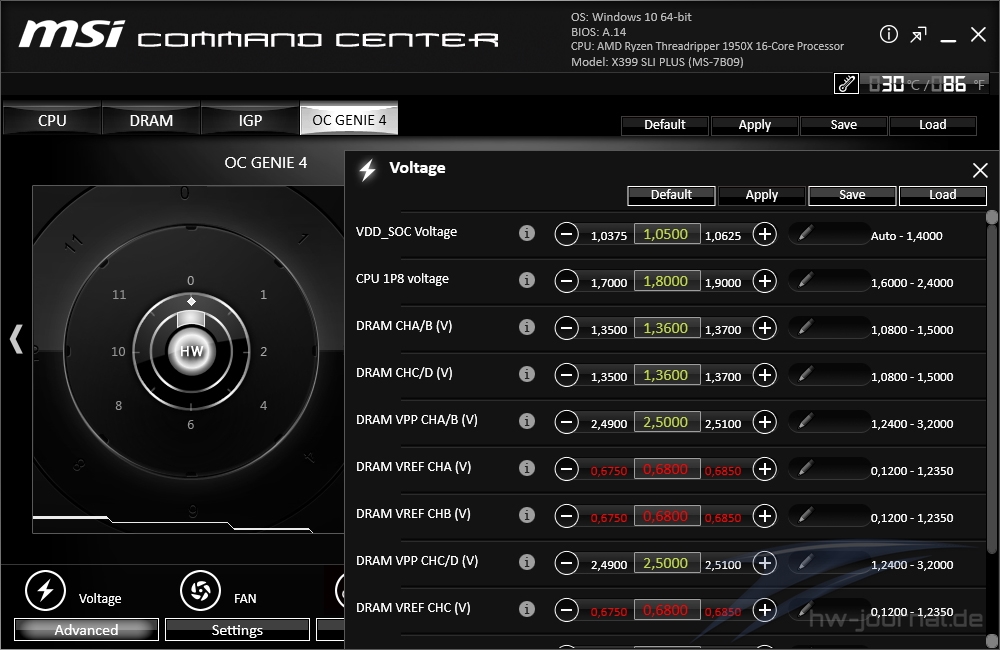The width and height of the screenshot is (1000, 650).
Task: Click Save in the top toolbar
Action: [844, 125]
